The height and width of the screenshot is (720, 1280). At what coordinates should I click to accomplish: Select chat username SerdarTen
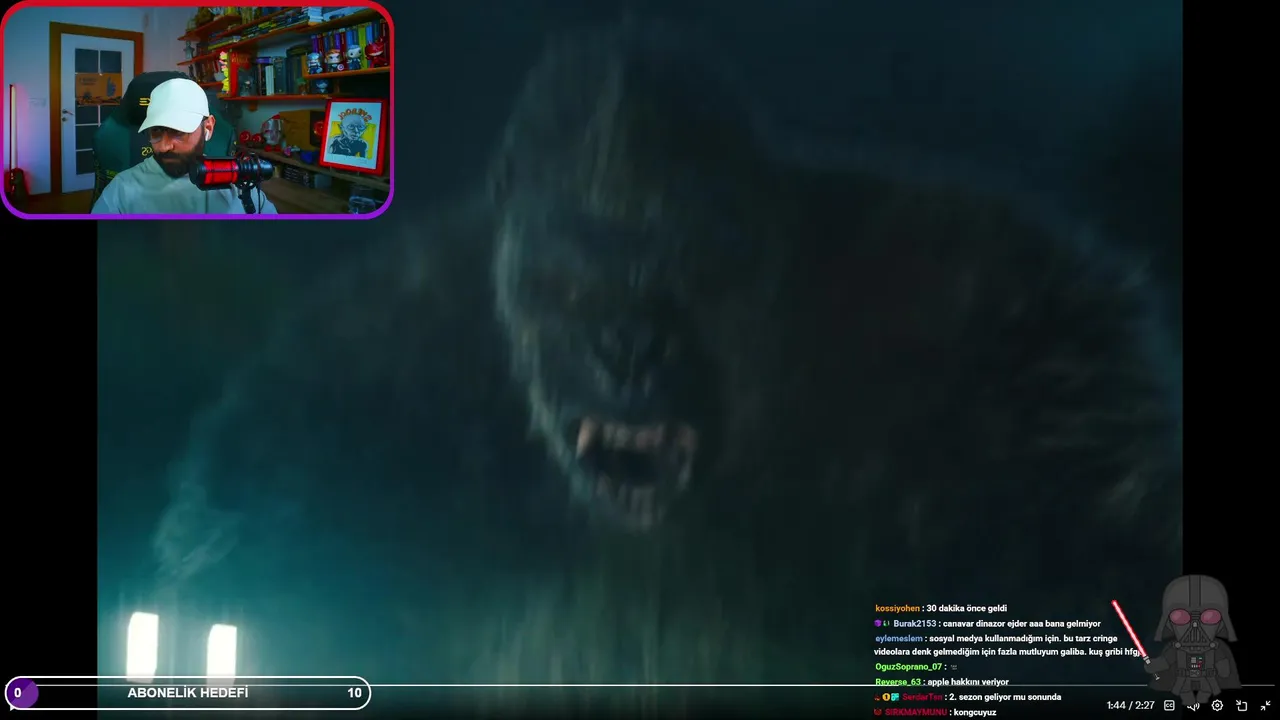pos(922,697)
